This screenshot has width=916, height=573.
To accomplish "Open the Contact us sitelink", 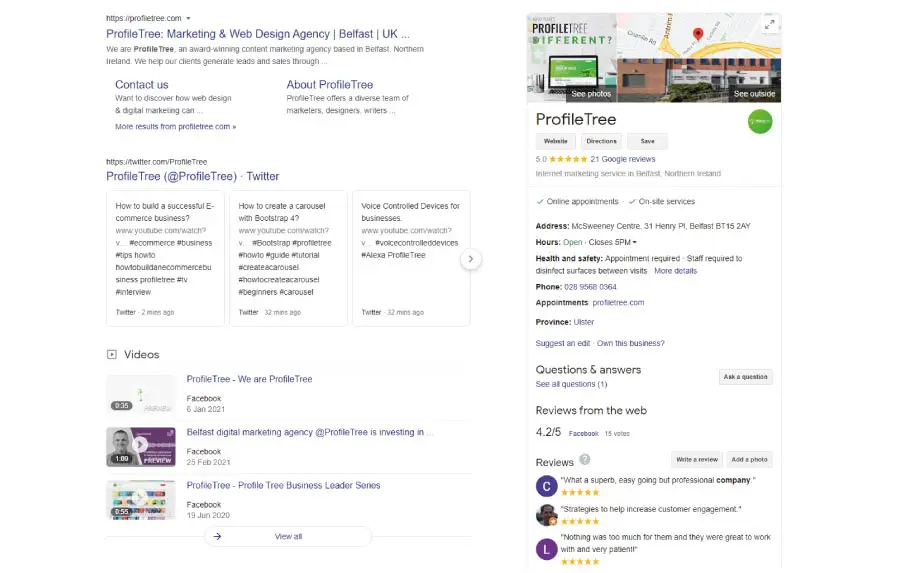I will [x=141, y=85].
